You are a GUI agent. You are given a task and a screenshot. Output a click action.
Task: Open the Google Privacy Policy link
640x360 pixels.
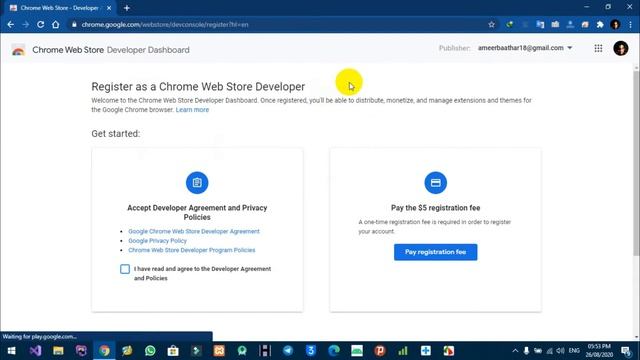point(158,240)
